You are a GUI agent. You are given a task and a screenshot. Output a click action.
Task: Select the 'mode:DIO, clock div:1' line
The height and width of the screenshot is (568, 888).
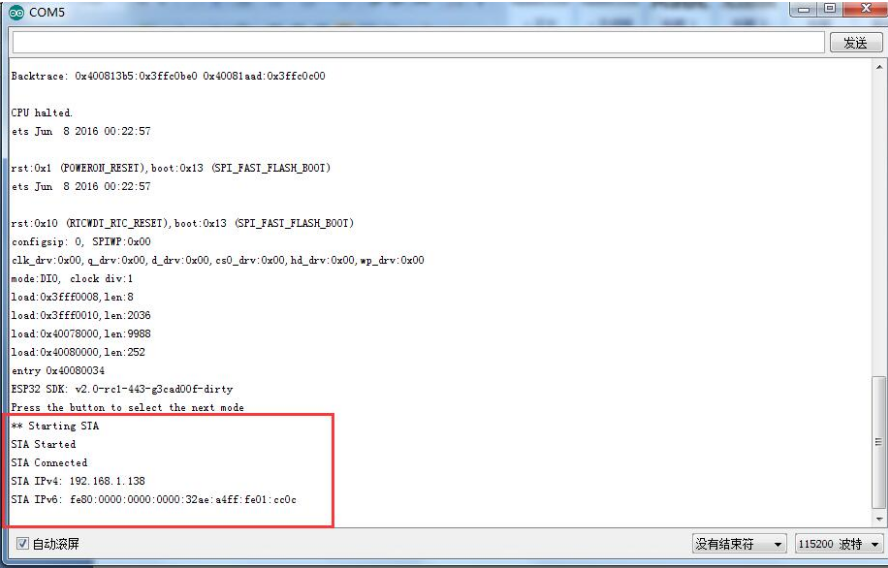(72, 279)
